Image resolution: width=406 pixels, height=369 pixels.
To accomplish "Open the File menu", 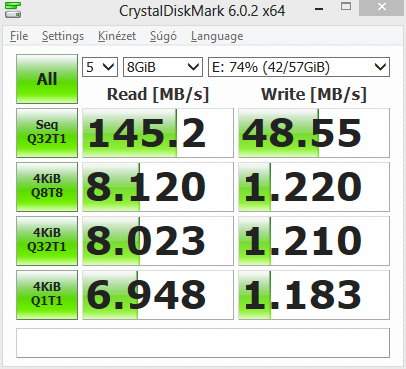I will coord(19,36).
